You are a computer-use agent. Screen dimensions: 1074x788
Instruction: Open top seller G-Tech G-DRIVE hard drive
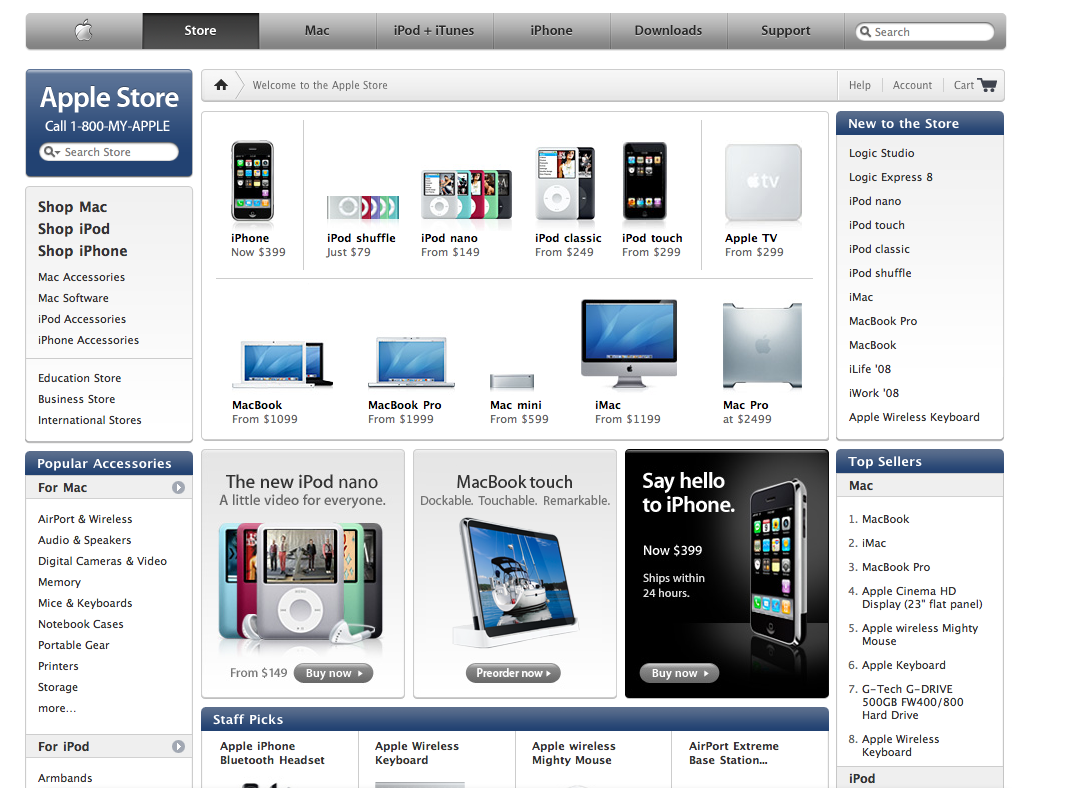point(912,702)
